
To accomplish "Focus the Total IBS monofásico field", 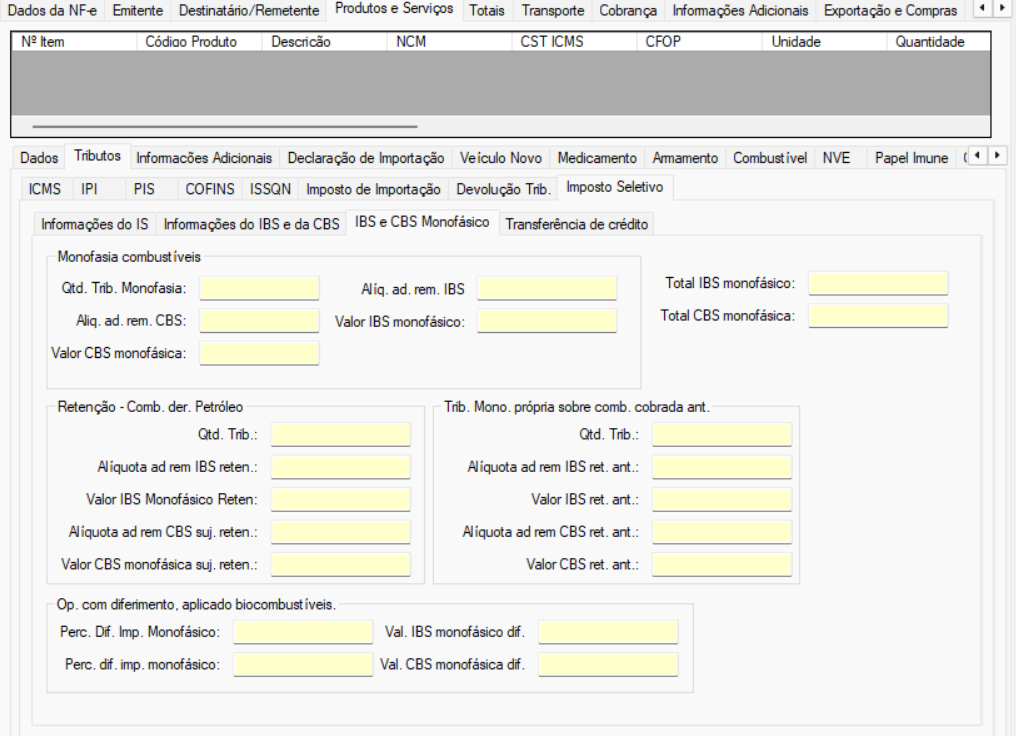I will pyautogui.click(x=878, y=283).
